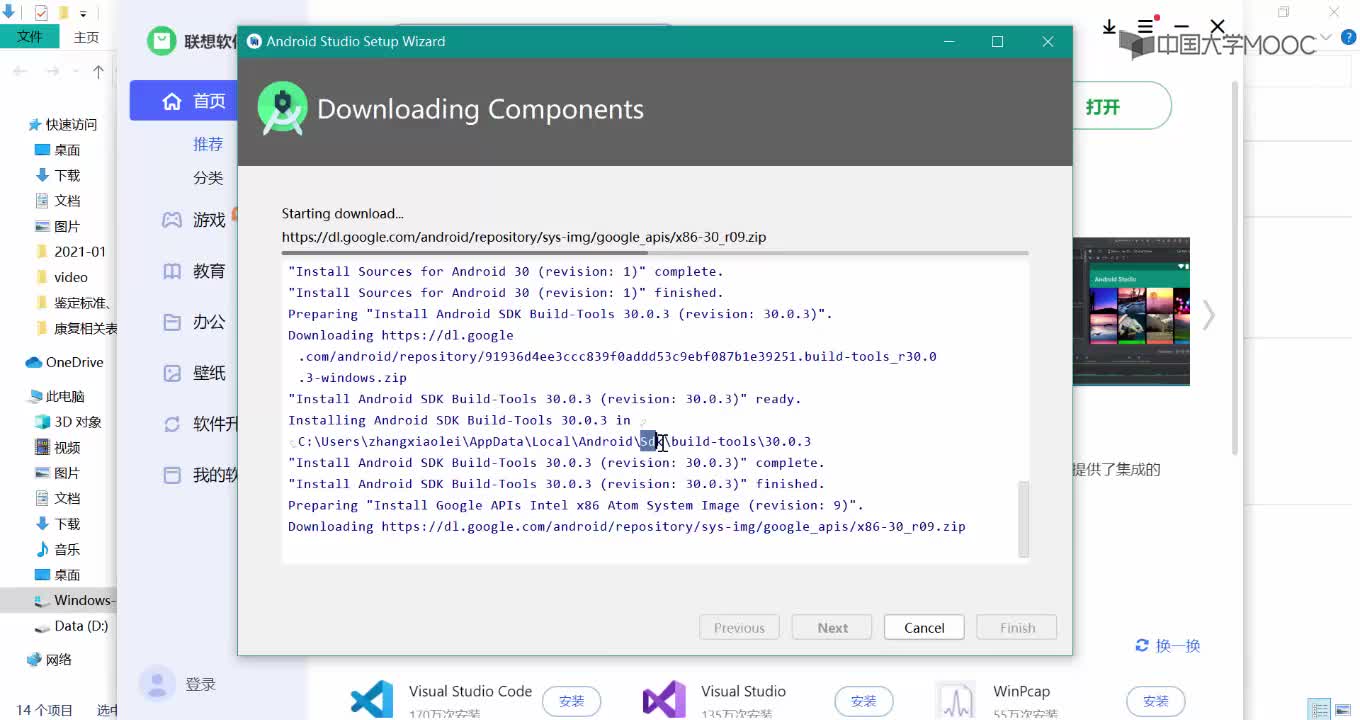Image resolution: width=1360 pixels, height=720 pixels.
Task: Click the Lenovo software store logo icon
Action: [x=161, y=41]
